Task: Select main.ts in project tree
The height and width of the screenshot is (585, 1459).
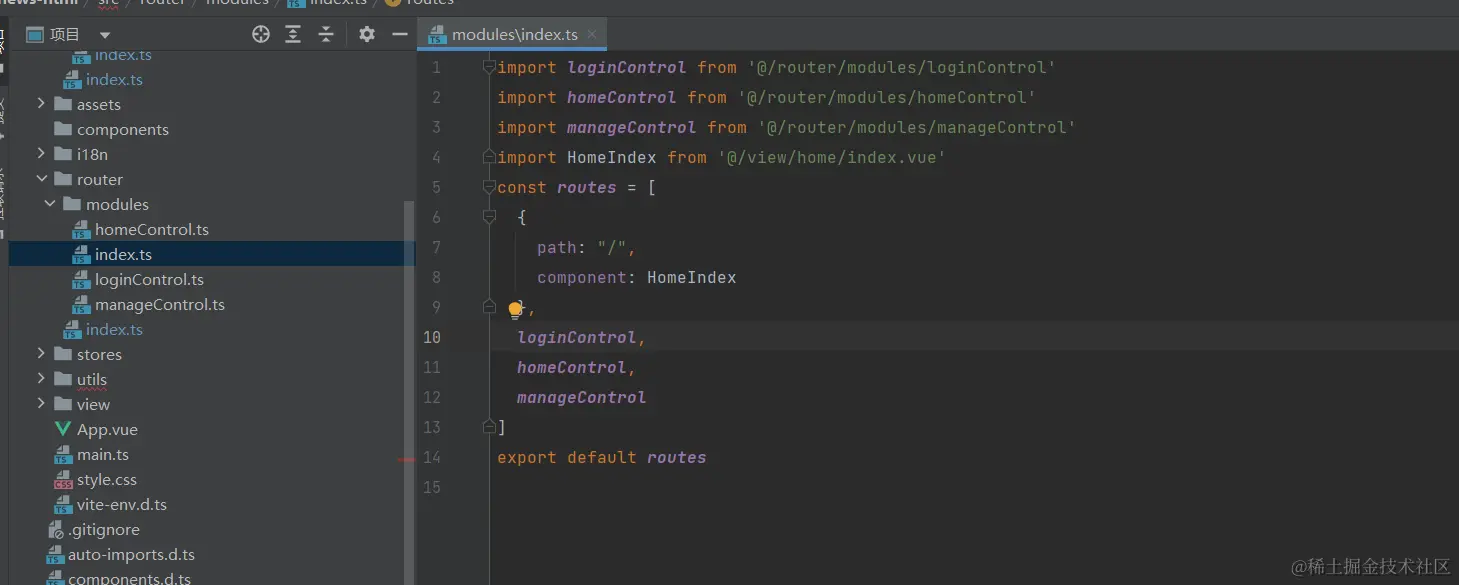Action: 103,455
